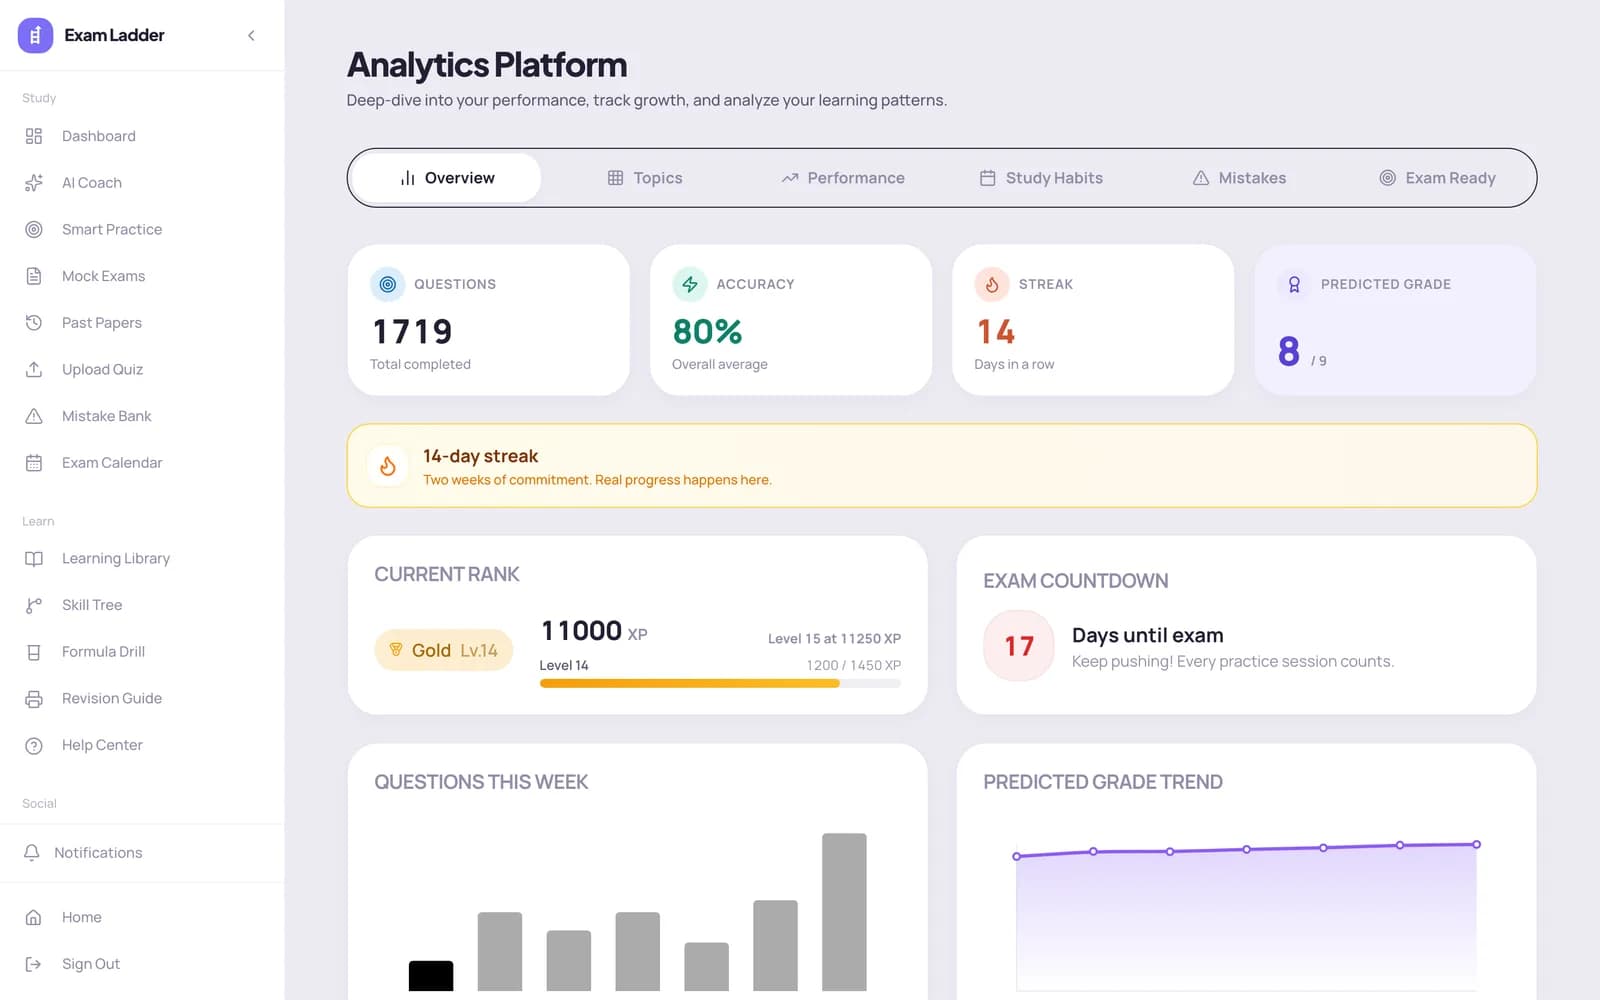Click the '1200 / 1450 XP' text
The width and height of the screenshot is (1600, 1000).
coord(854,665)
